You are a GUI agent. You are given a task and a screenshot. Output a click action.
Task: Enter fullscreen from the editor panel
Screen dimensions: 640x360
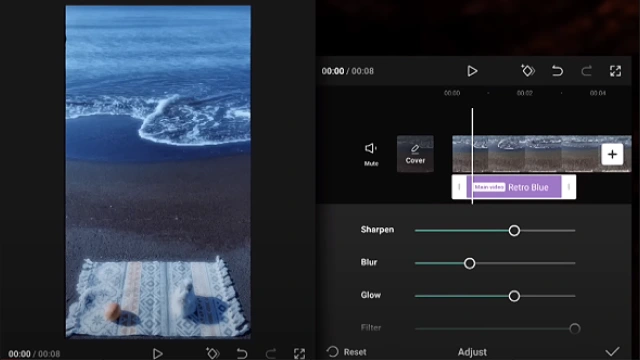point(616,71)
